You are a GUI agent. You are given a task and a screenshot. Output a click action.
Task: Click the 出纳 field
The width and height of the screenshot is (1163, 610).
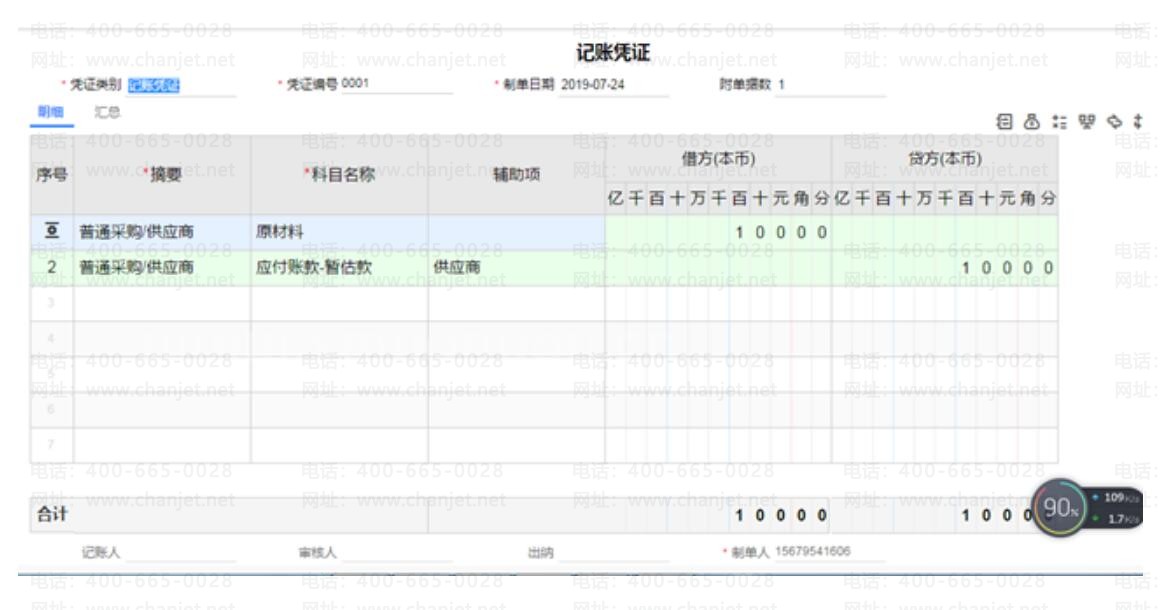613,552
